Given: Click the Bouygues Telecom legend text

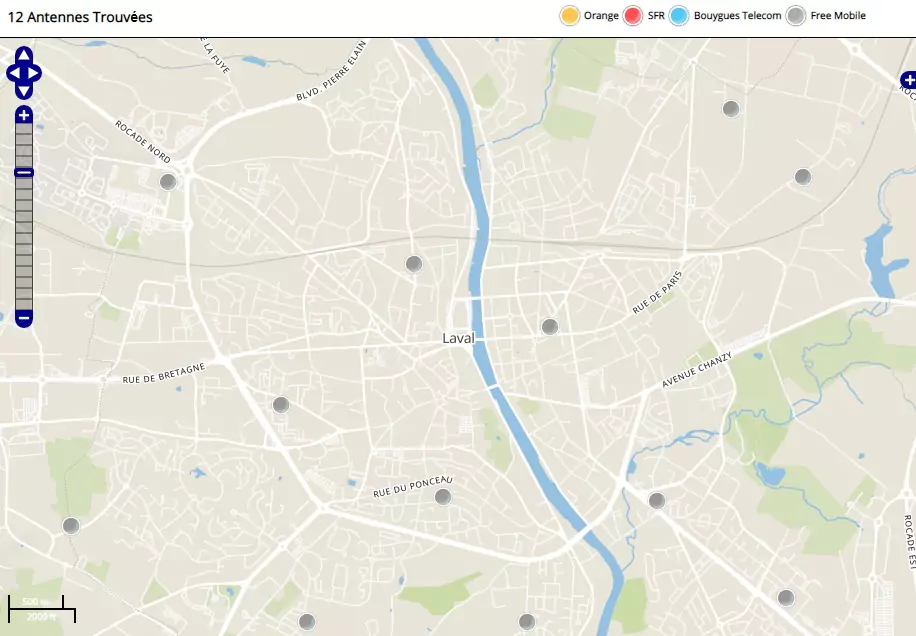Looking at the screenshot, I should click(737, 16).
